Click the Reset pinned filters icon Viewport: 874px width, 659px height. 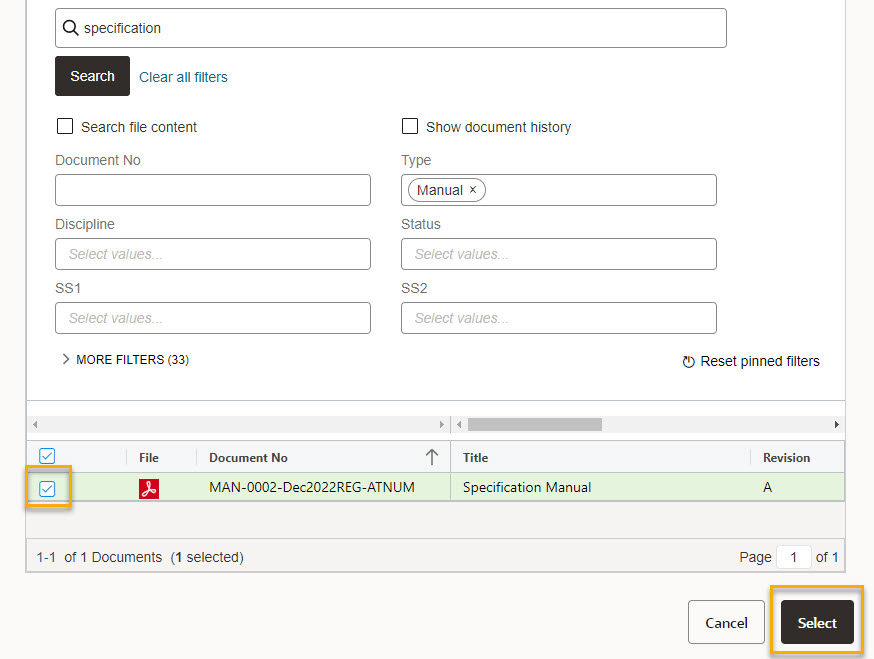point(688,362)
